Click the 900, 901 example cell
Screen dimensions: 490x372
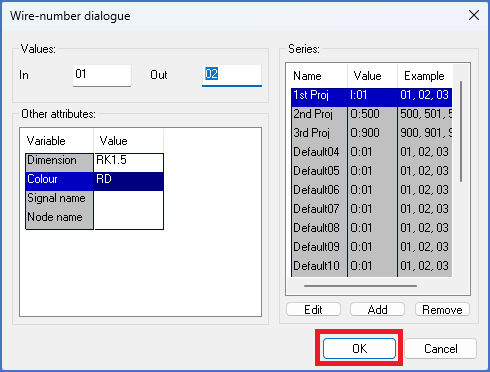click(425, 136)
